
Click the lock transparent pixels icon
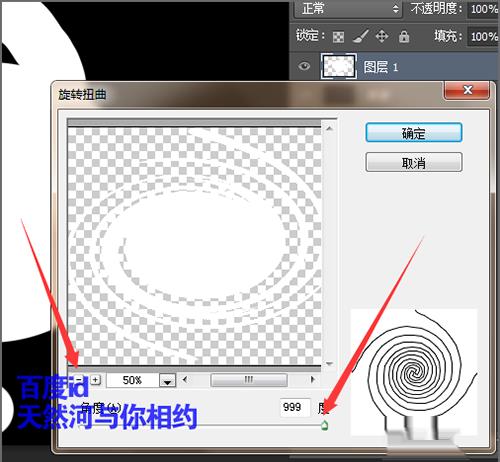pyautogui.click(x=338, y=37)
